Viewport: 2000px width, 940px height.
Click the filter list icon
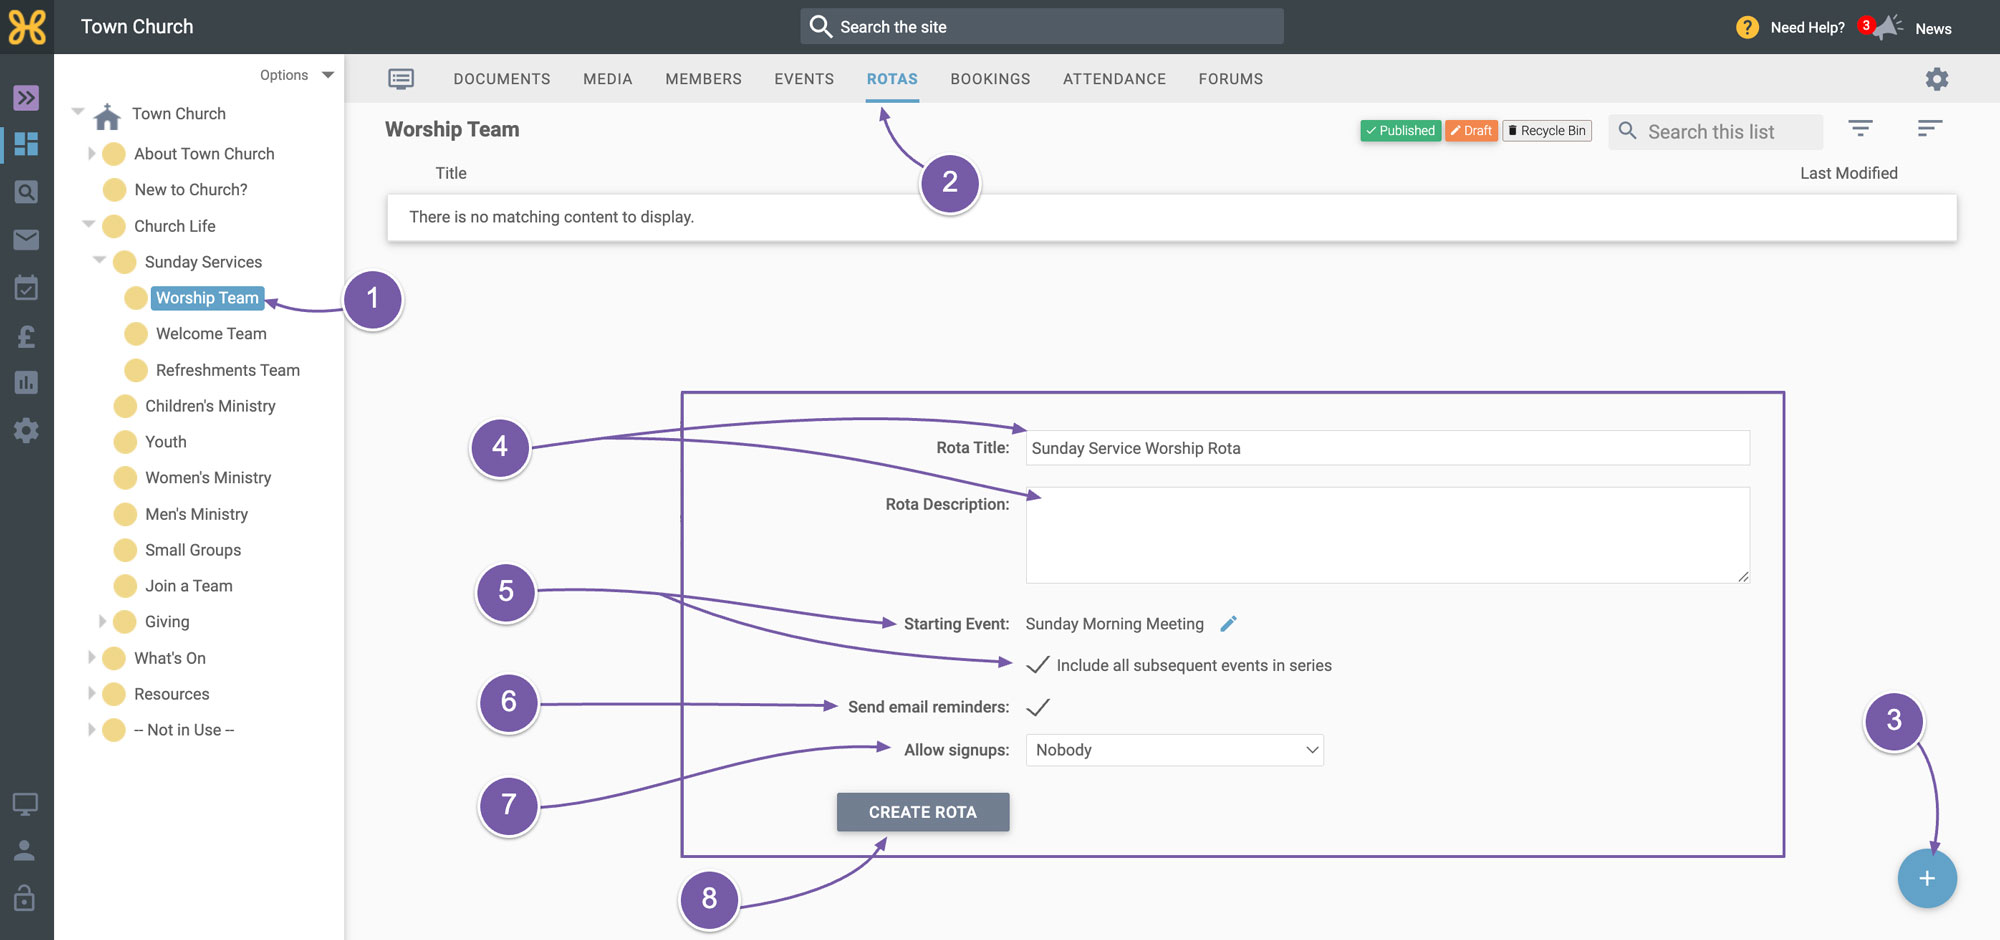[x=1860, y=129]
